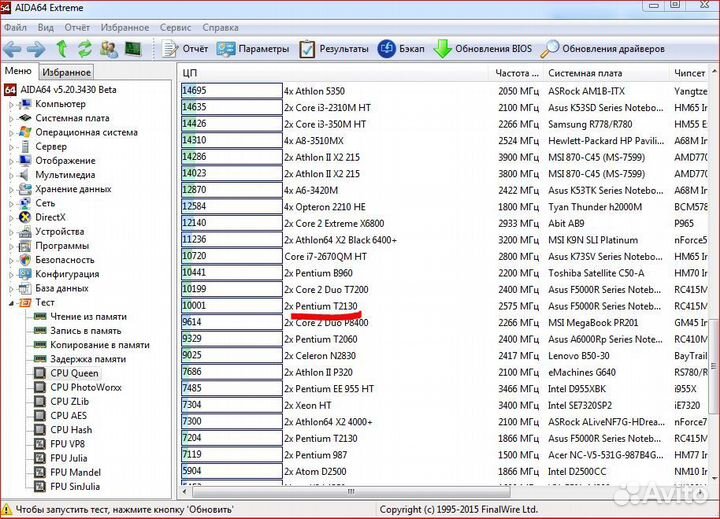Sort by the Частота column header

[x=517, y=73]
